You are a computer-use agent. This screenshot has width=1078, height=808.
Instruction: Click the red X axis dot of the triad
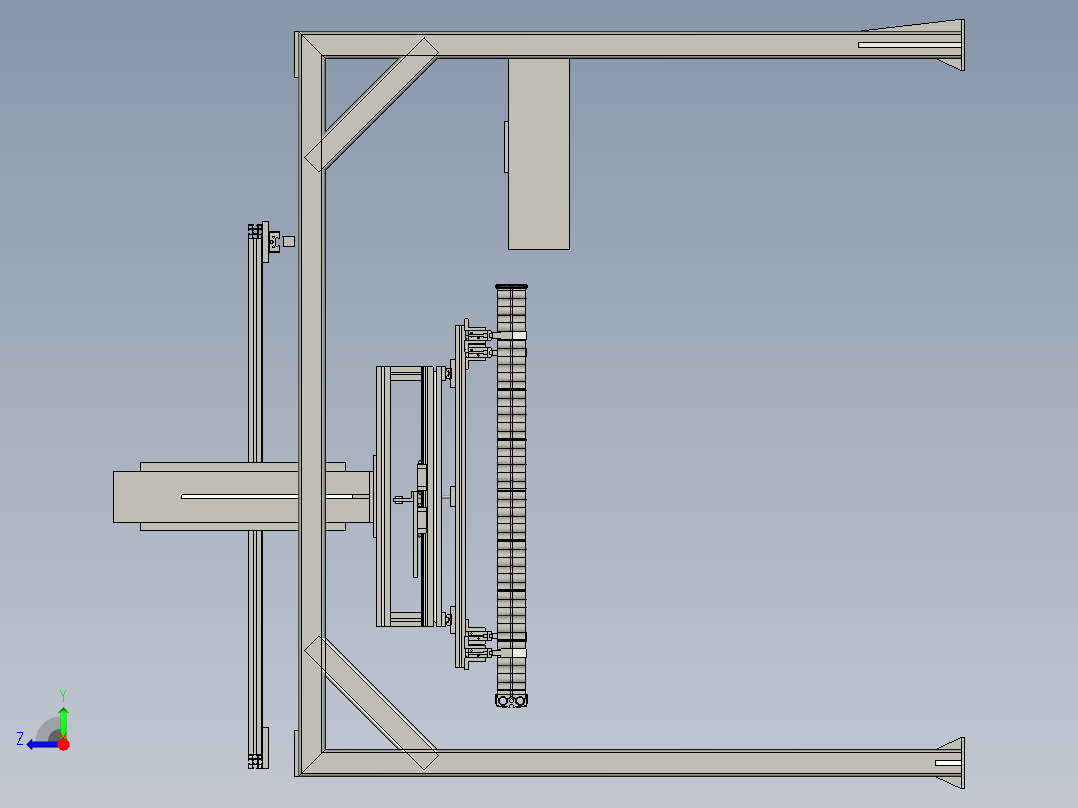(63, 744)
